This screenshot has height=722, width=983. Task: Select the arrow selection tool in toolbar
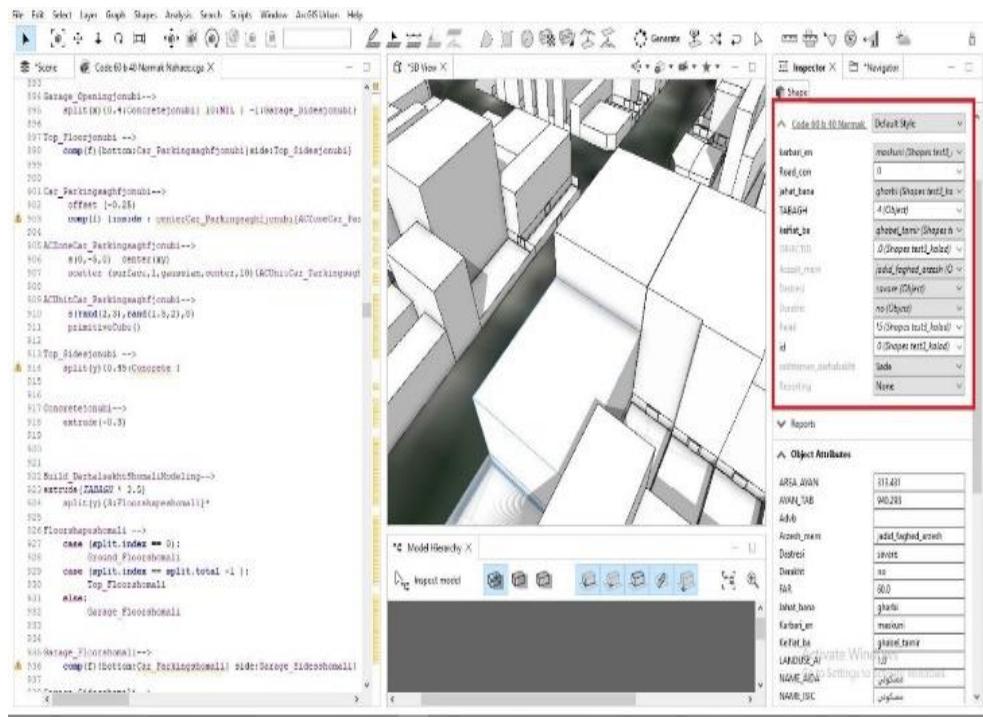click(17, 38)
